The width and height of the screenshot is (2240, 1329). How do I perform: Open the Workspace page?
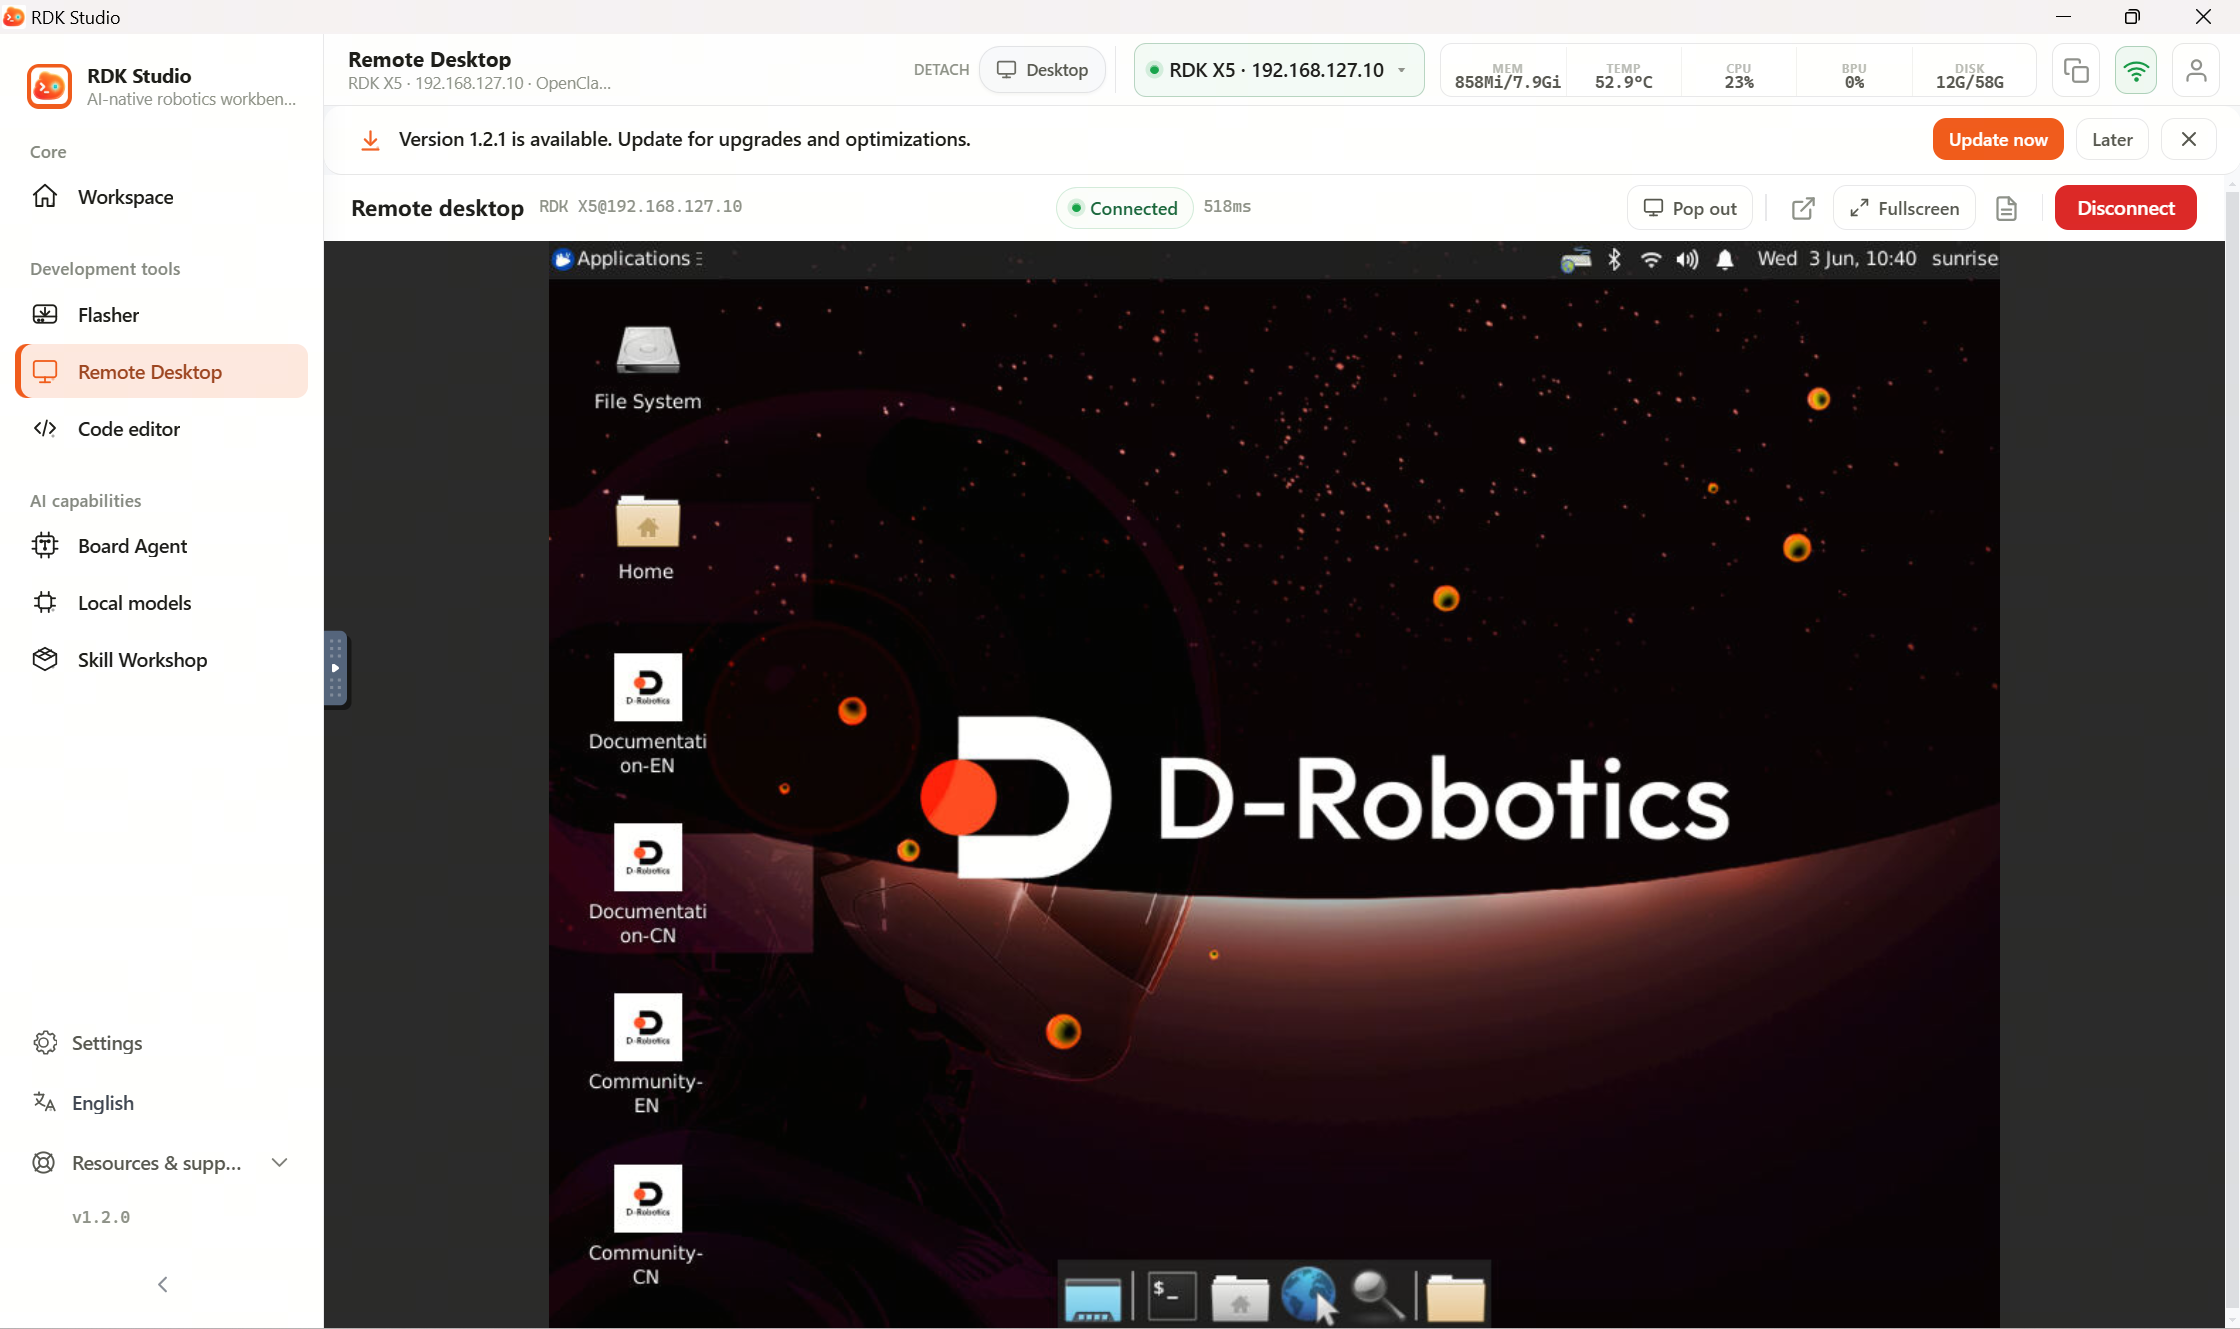[161, 197]
